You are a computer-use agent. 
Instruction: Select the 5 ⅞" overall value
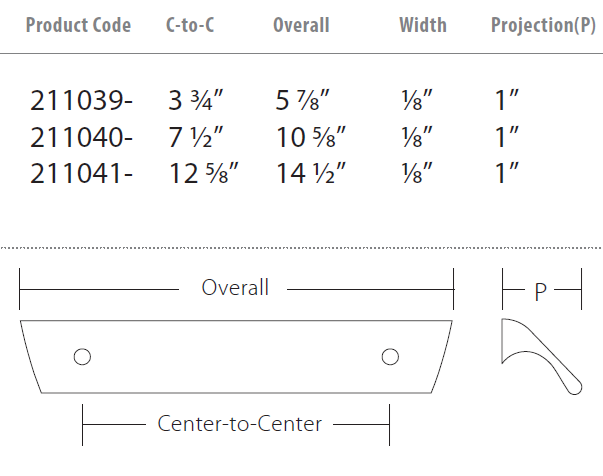304,100
